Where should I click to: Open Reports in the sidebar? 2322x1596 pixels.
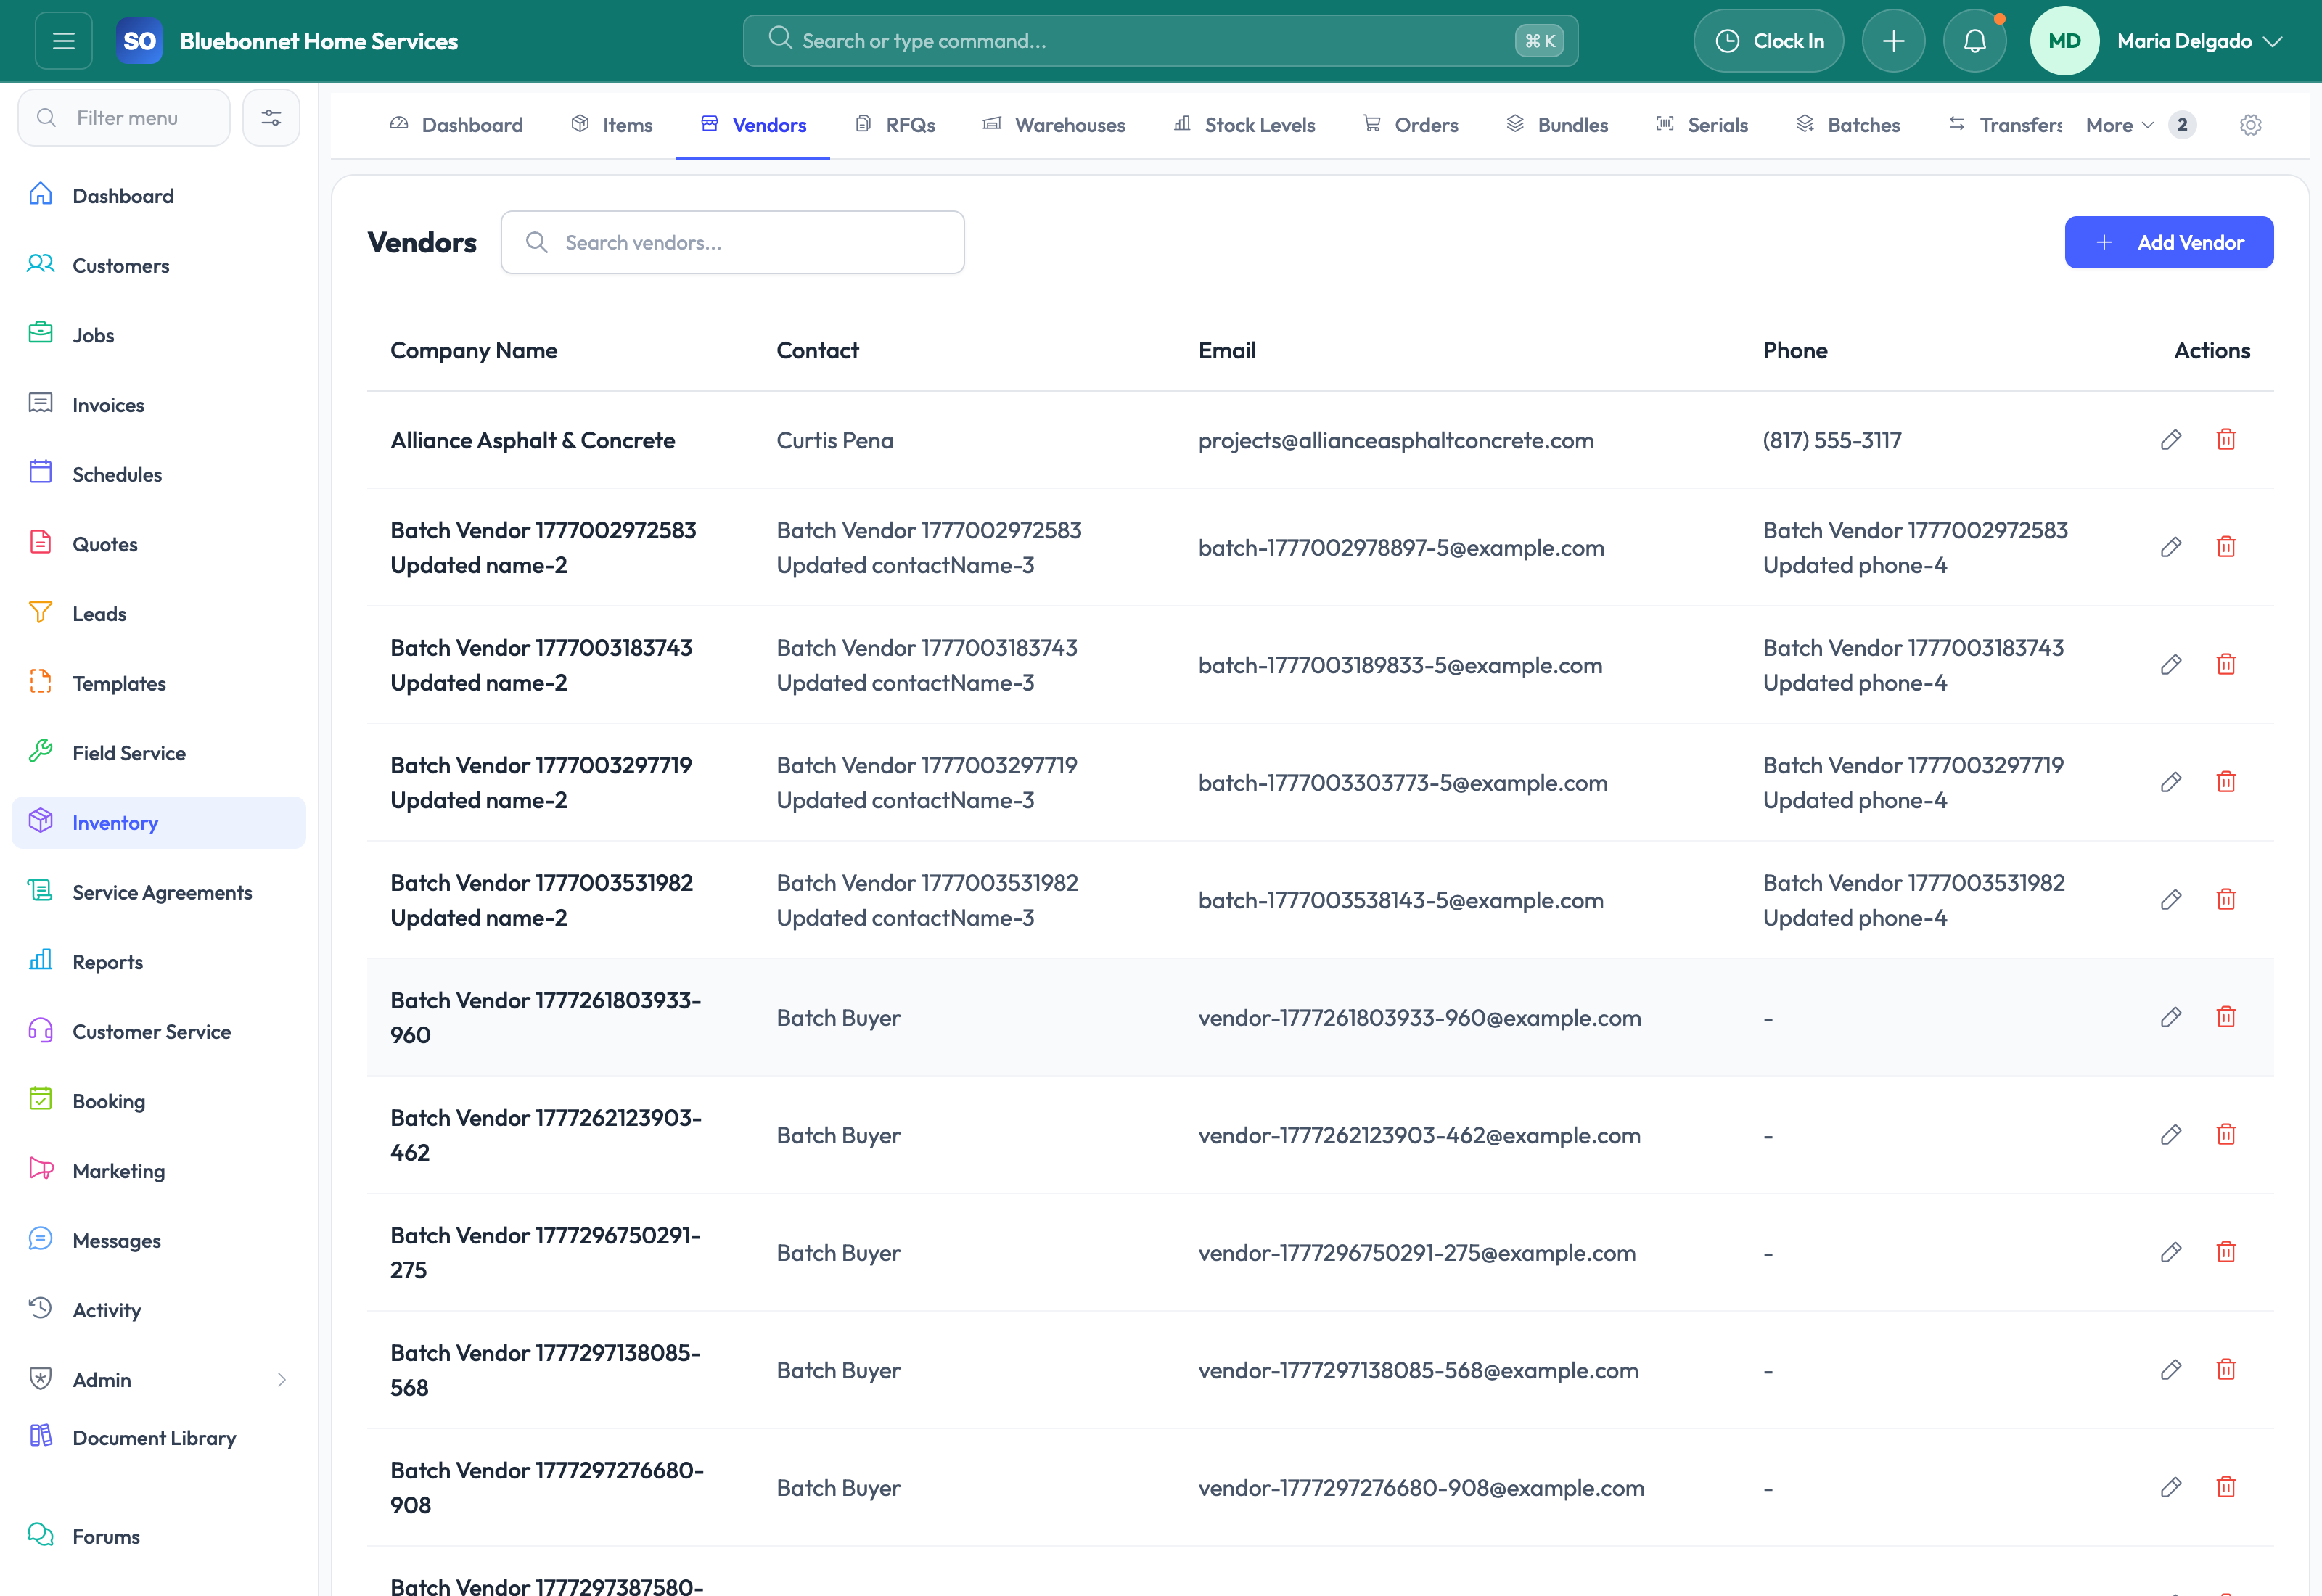tap(159, 962)
